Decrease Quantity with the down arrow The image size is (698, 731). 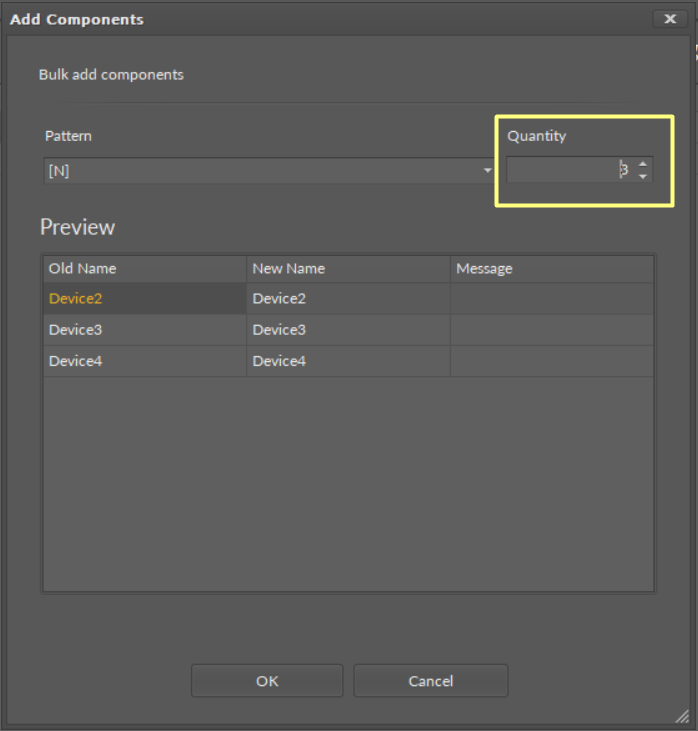(x=643, y=176)
